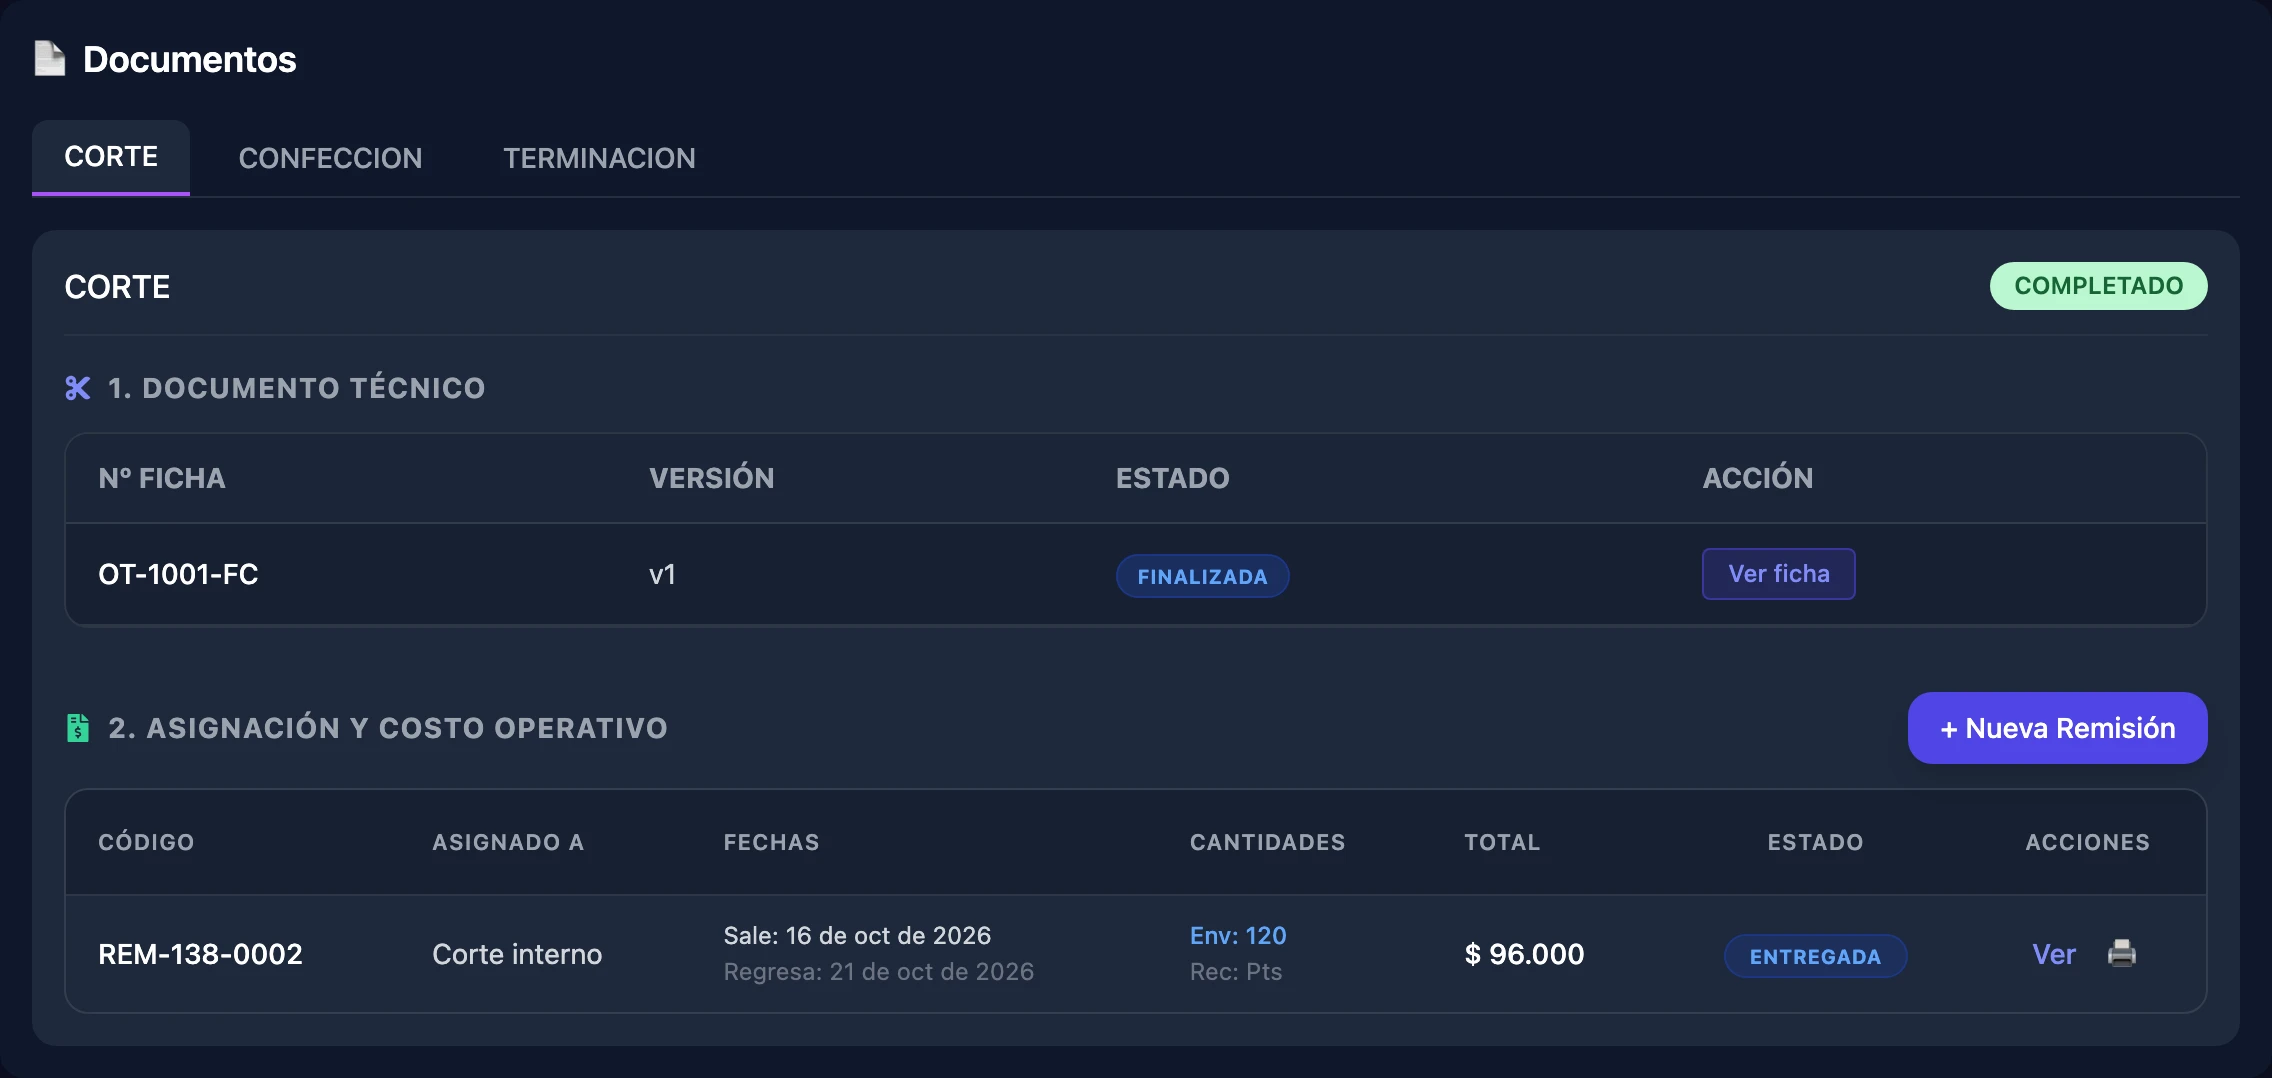The height and width of the screenshot is (1078, 2272).
Task: Click the scissors icon beside Documento Técnico
Action: coord(78,388)
